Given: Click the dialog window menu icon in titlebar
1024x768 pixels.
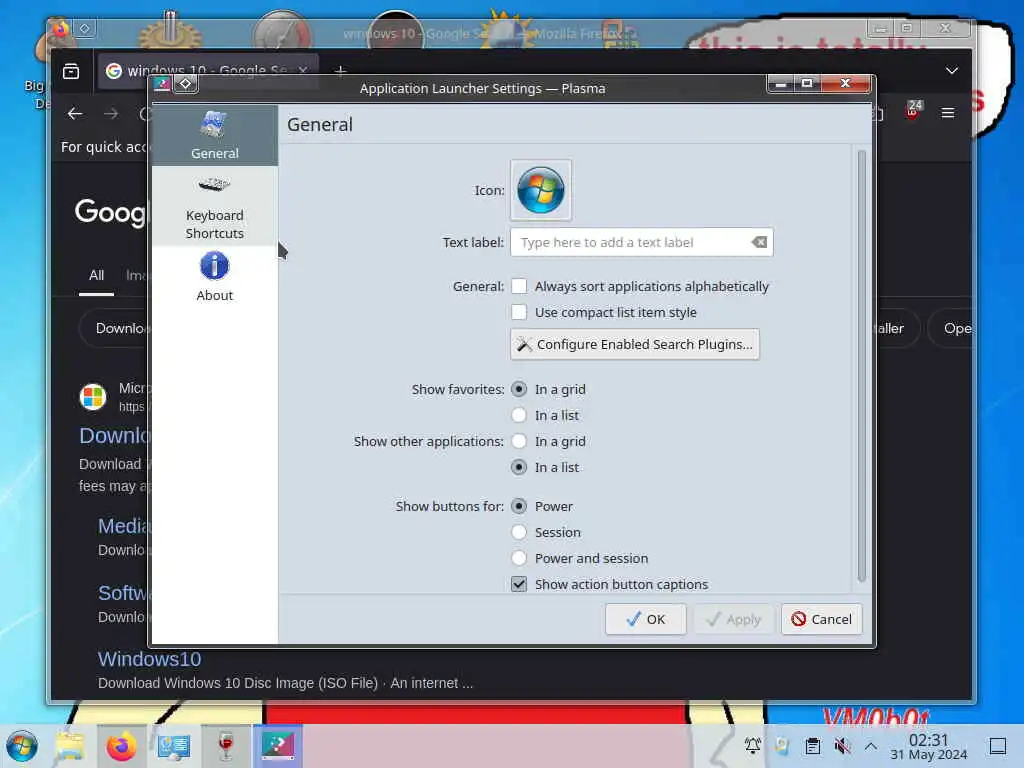Looking at the screenshot, I should [162, 83].
